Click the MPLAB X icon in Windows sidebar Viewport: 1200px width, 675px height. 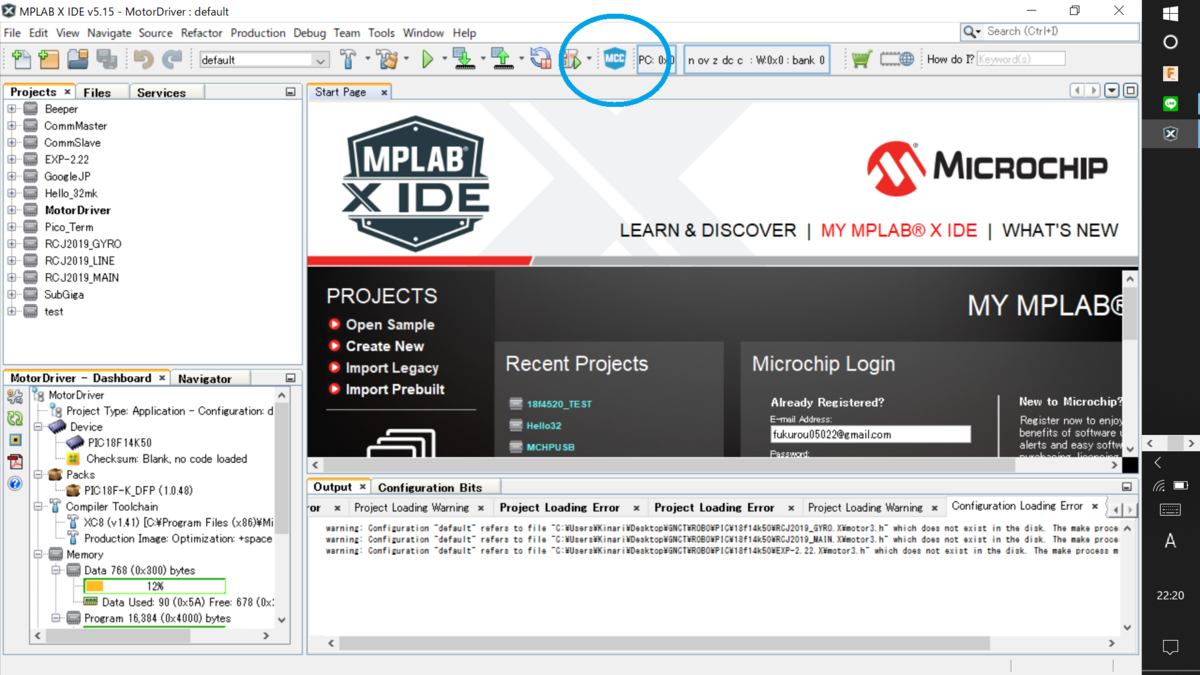point(1170,134)
